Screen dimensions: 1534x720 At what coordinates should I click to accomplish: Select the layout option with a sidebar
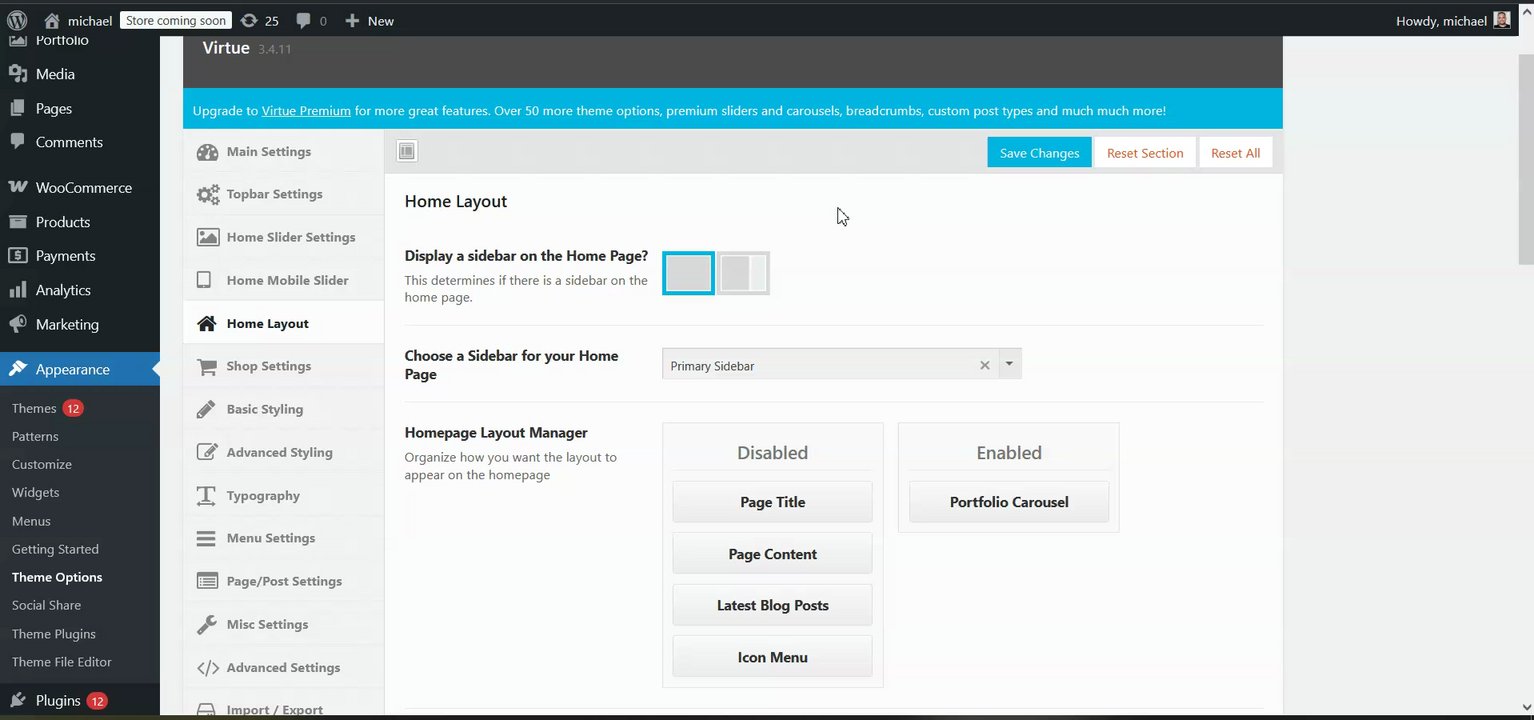tap(743, 273)
